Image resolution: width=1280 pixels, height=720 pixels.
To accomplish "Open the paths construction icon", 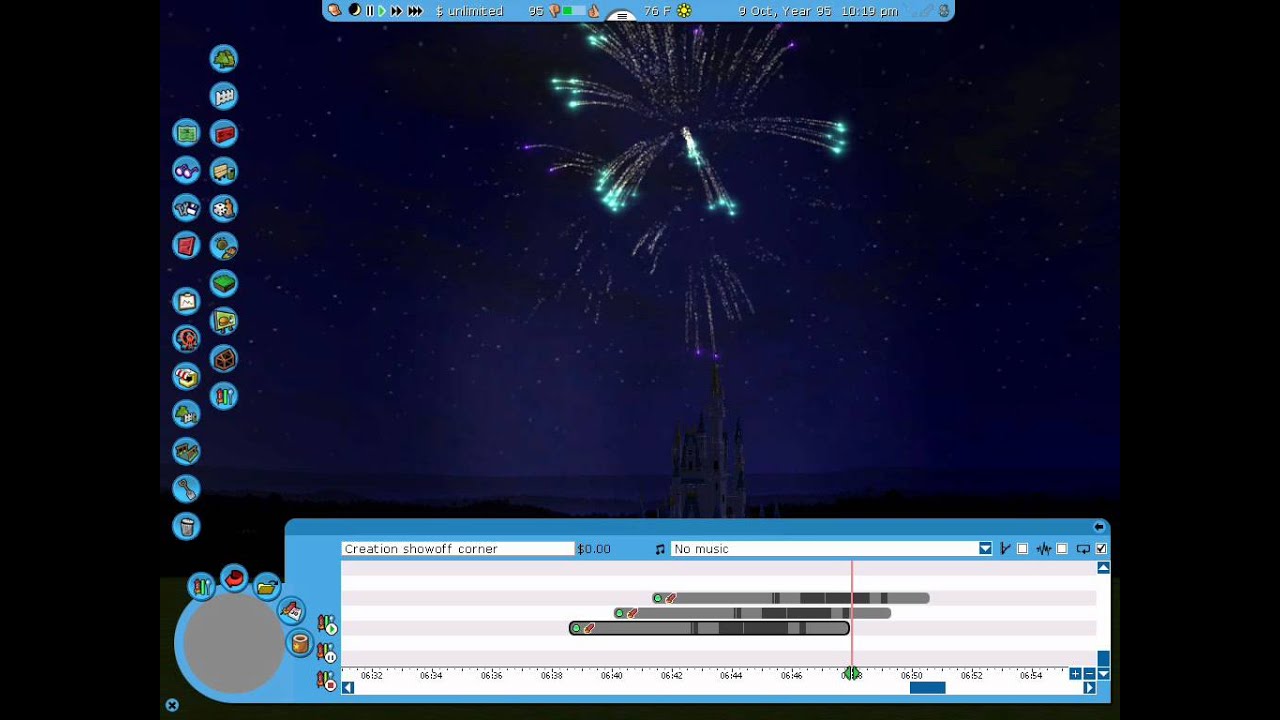I will [186, 451].
